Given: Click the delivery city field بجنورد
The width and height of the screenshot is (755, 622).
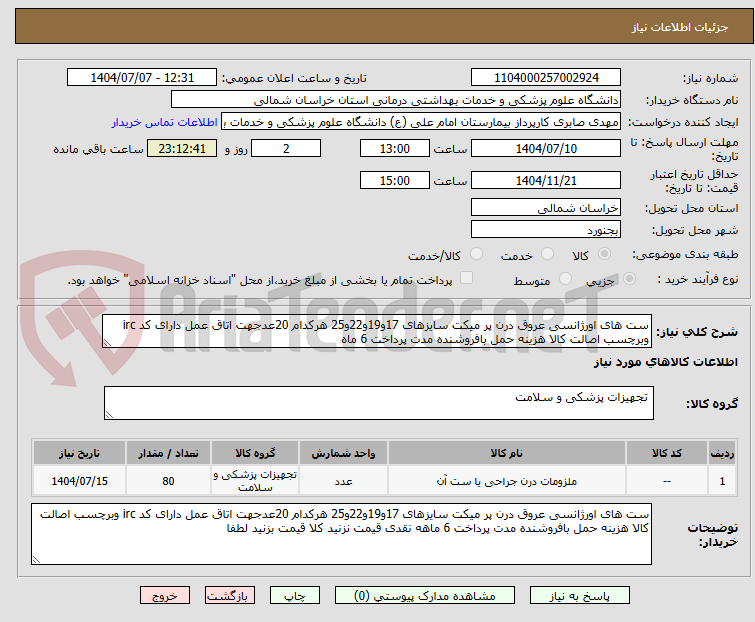Looking at the screenshot, I should (546, 230).
